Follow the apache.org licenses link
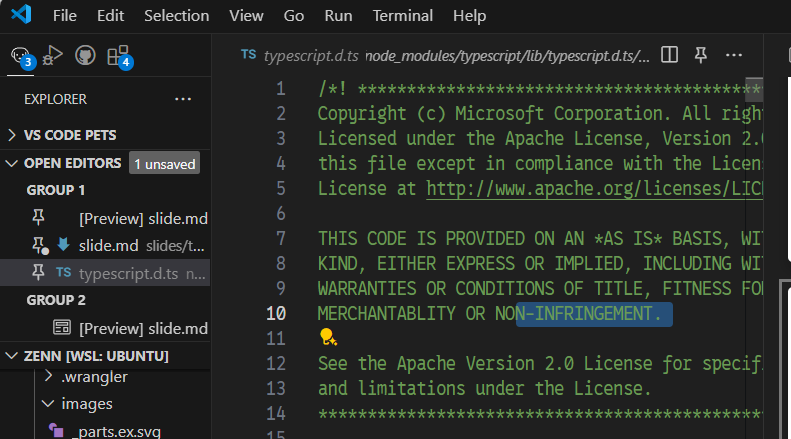Viewport: 791px width, 439px height. [594, 189]
